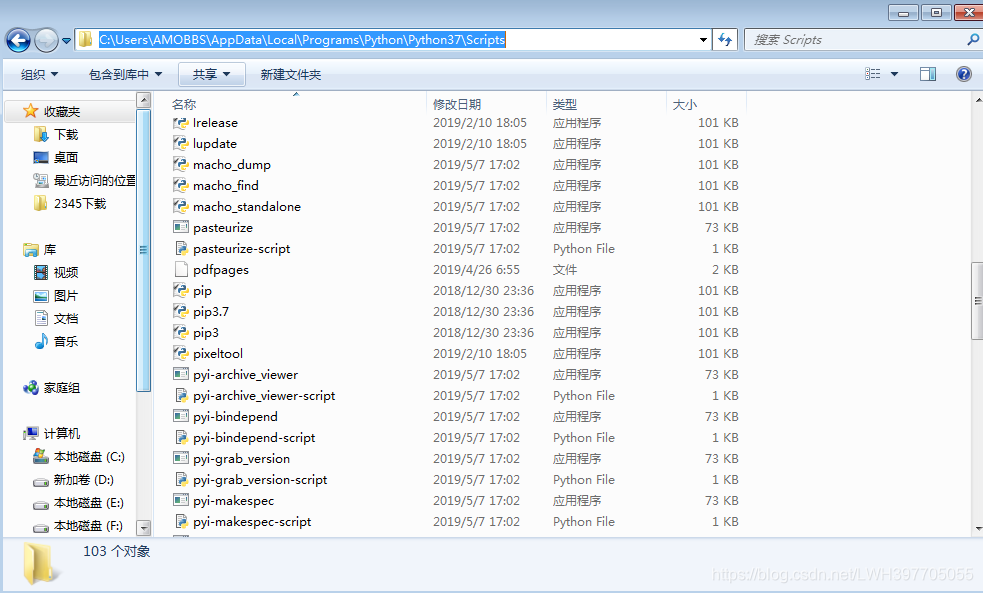The width and height of the screenshot is (983, 593).
Task: Open the recent locations dropdown arrow
Action: [x=66, y=41]
